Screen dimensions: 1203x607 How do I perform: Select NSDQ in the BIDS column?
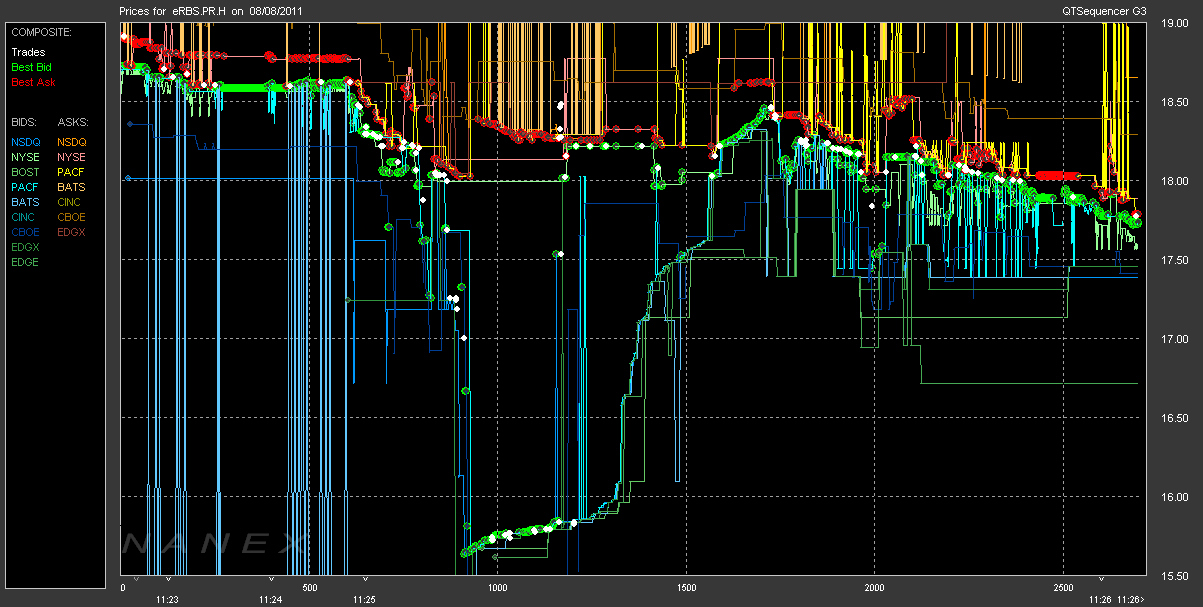click(26, 142)
